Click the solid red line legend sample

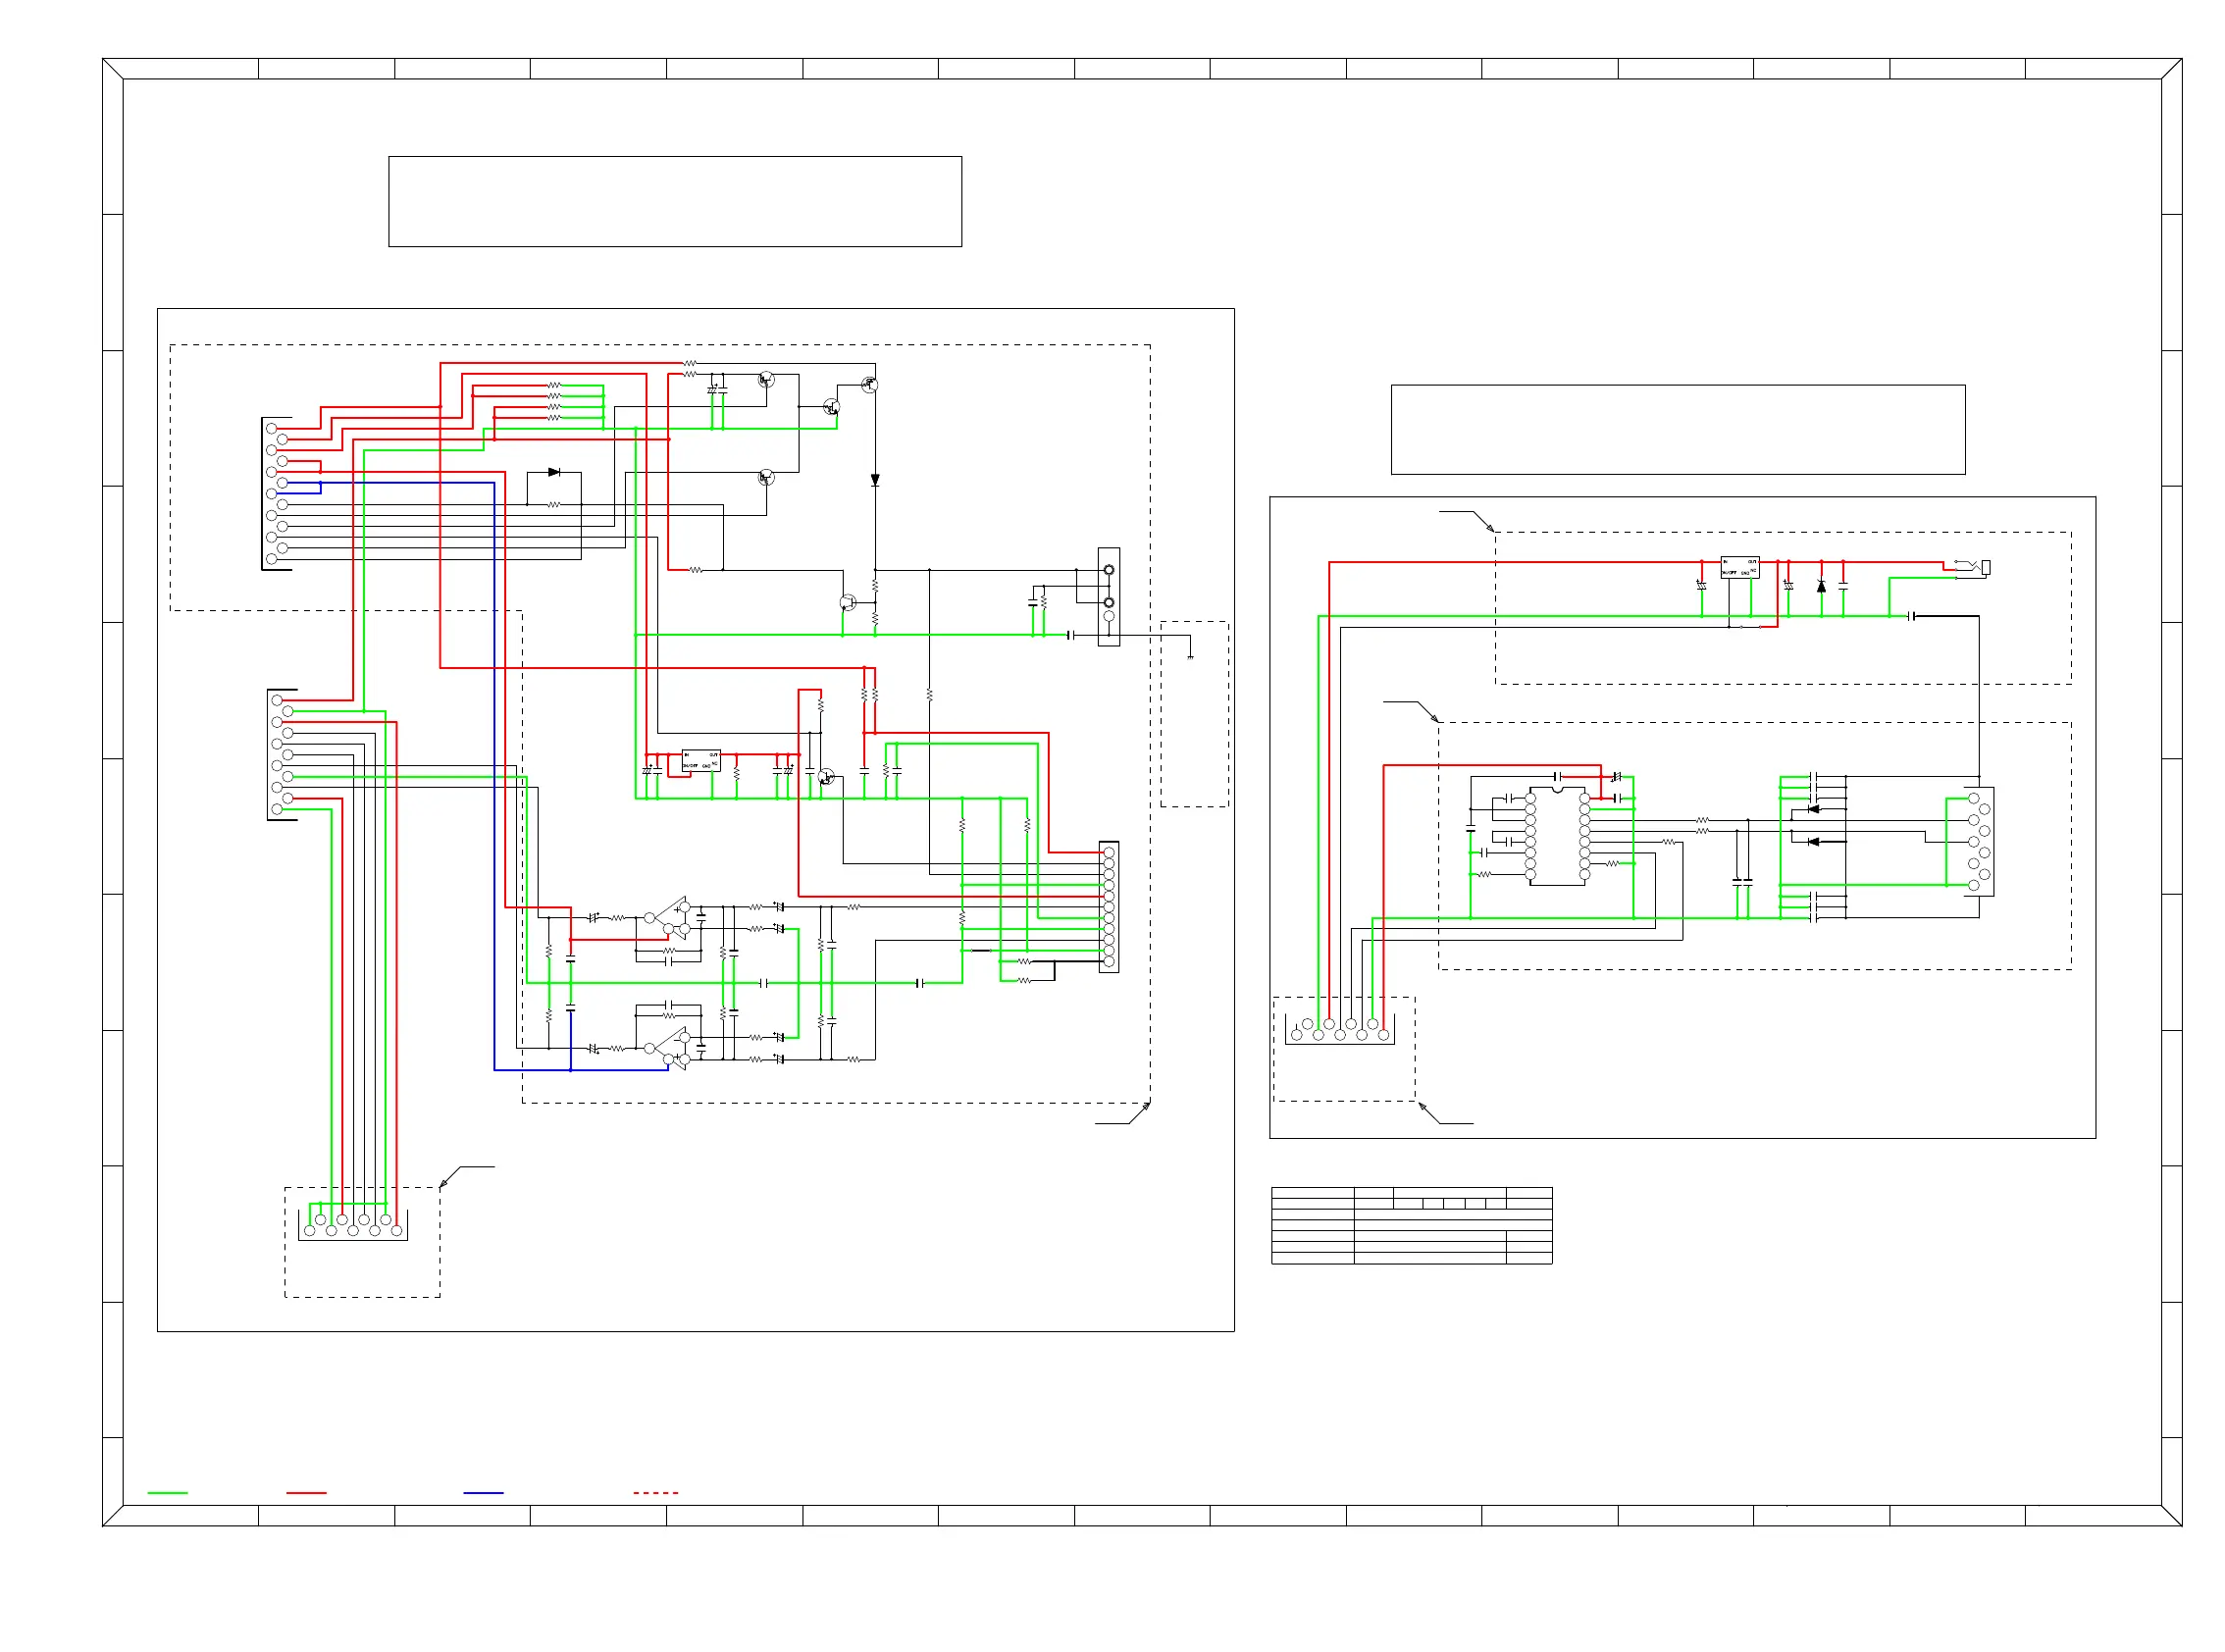pos(306,1493)
